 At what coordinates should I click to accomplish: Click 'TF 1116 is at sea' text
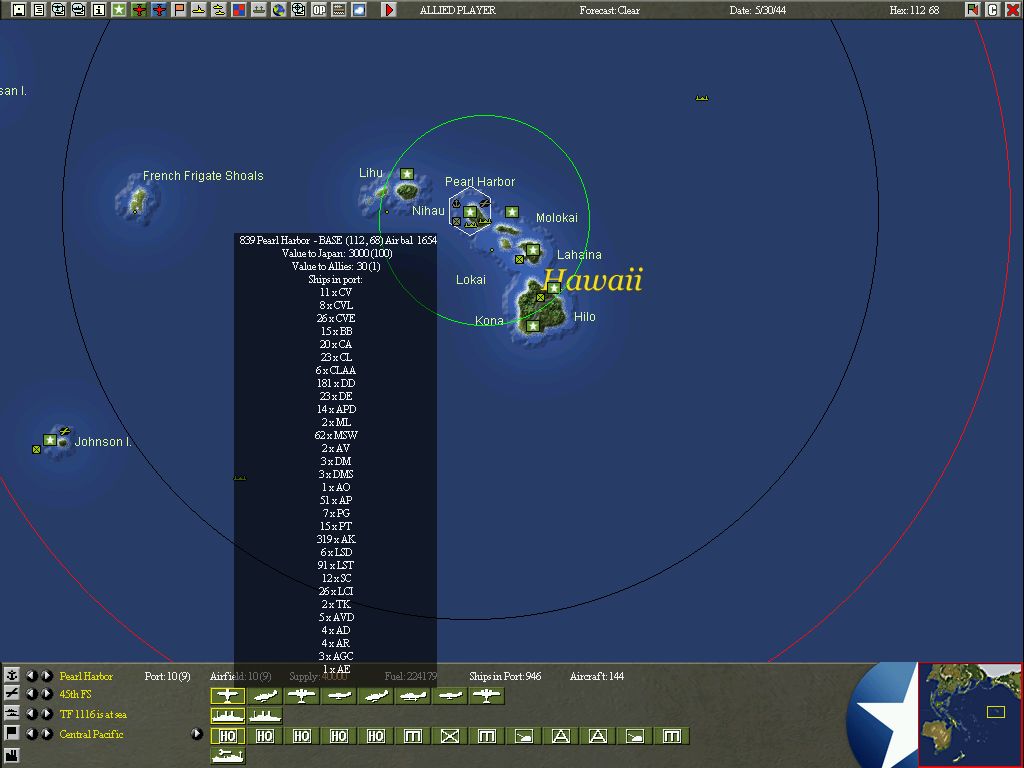tap(93, 714)
